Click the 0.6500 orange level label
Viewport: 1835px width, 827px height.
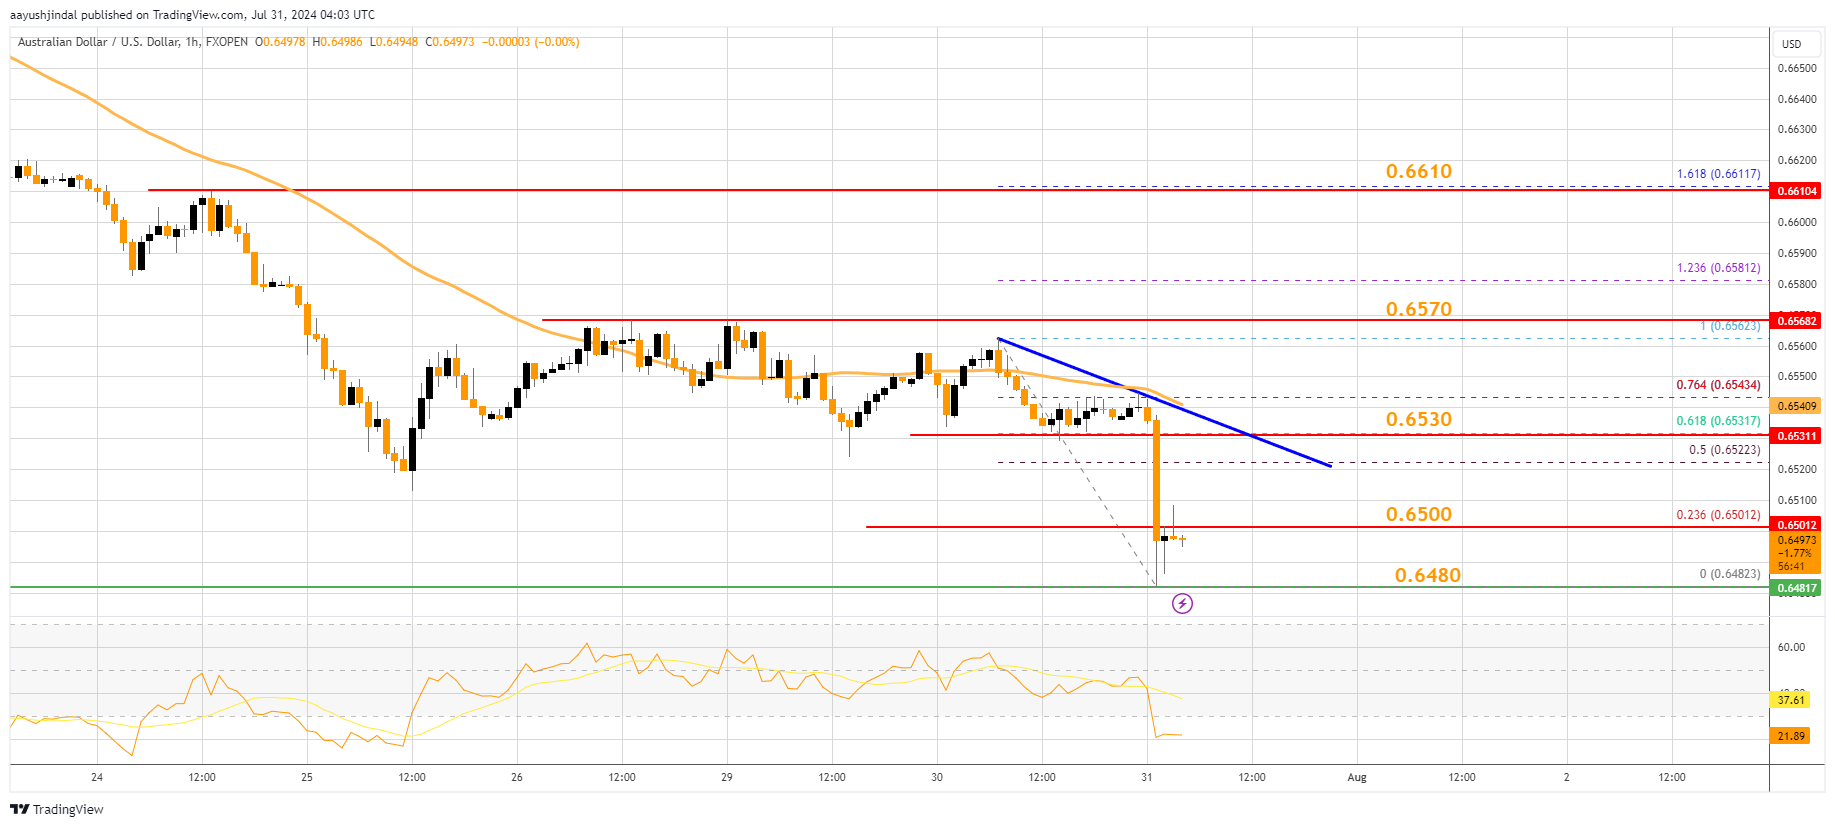(1419, 515)
